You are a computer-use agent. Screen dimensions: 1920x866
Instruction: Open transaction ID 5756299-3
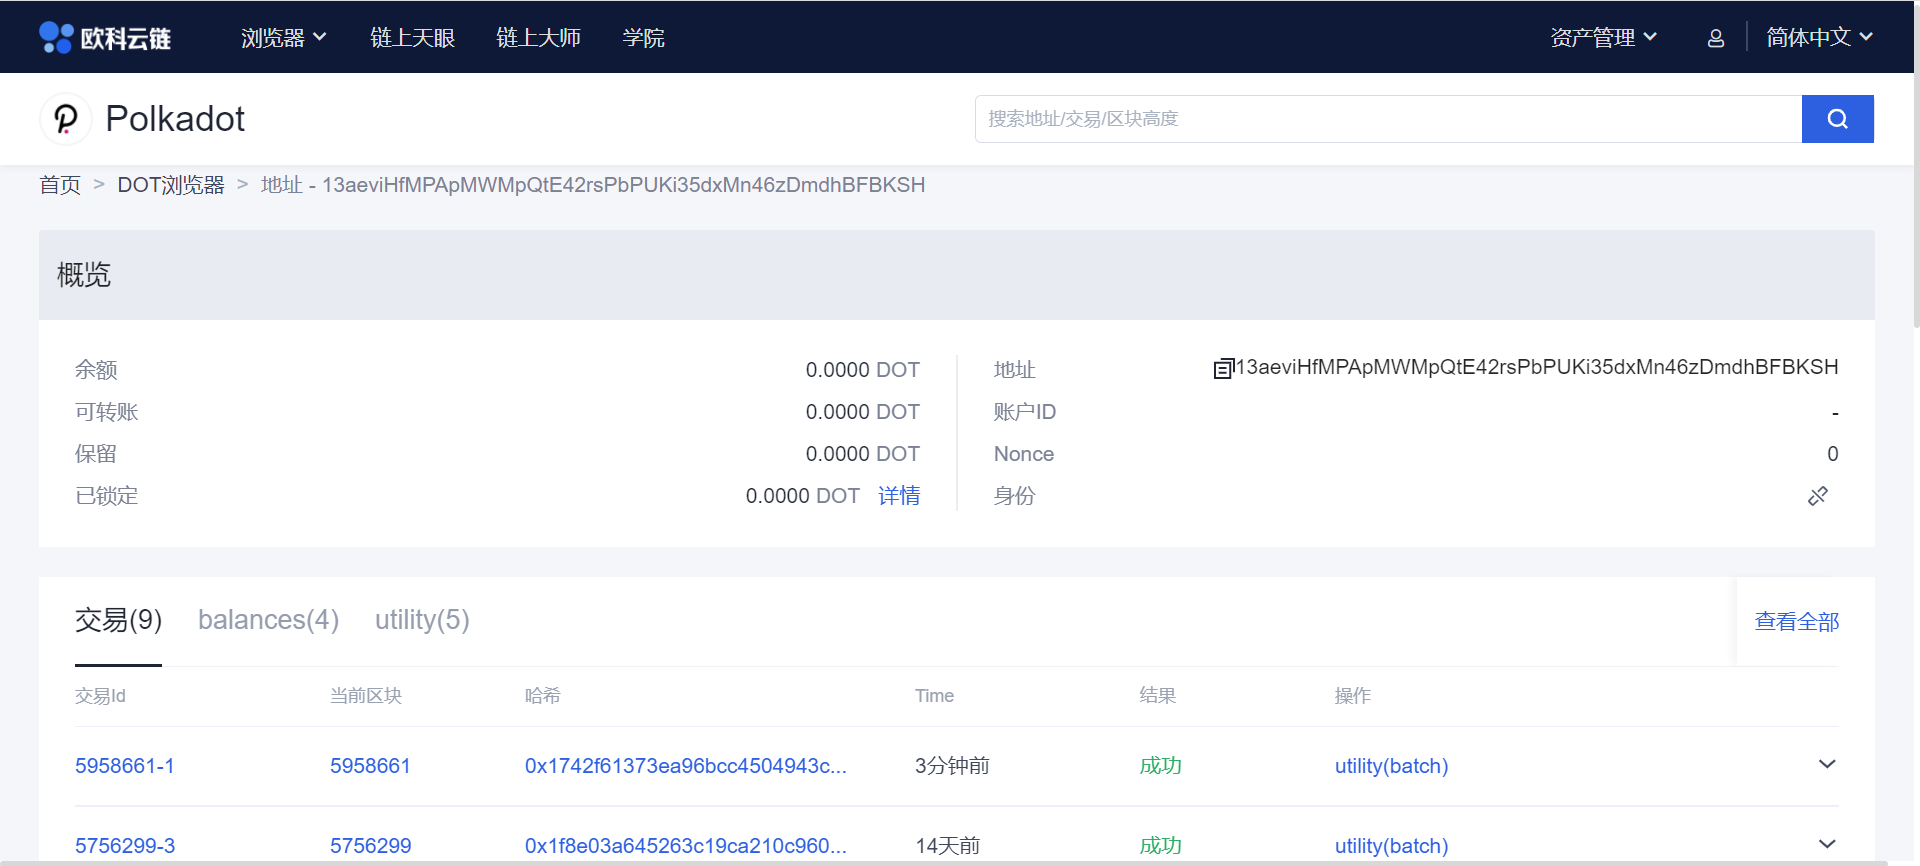(125, 846)
